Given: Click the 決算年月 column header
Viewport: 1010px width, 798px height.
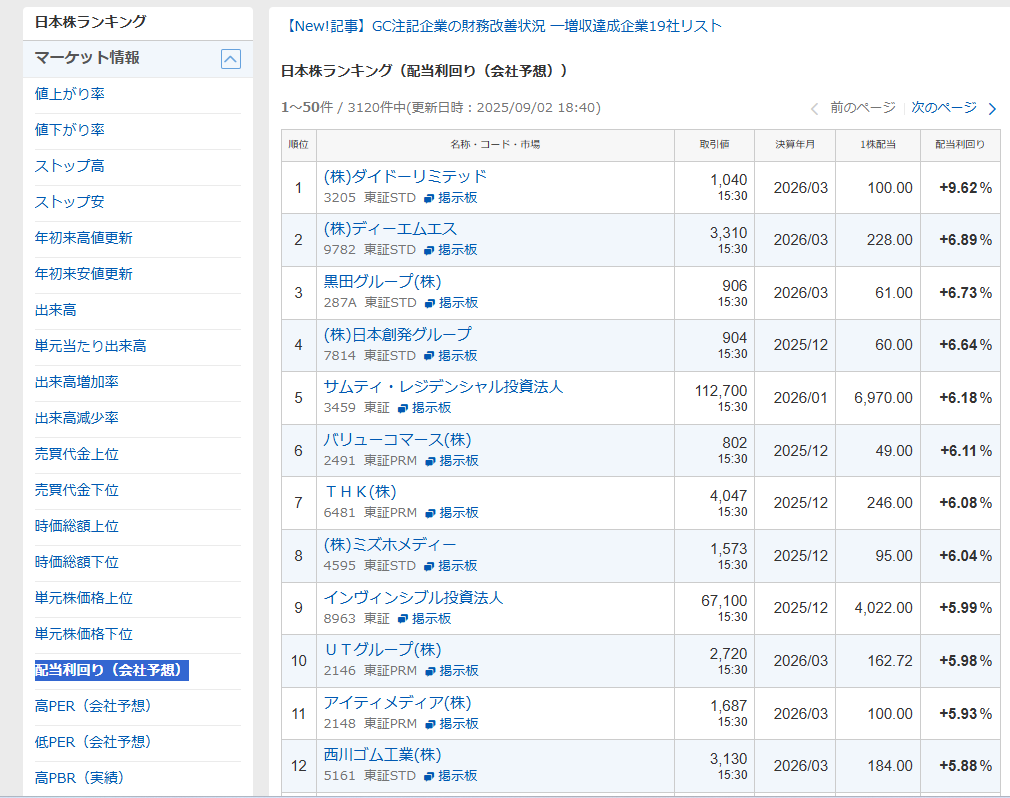Looking at the screenshot, I should [x=795, y=145].
